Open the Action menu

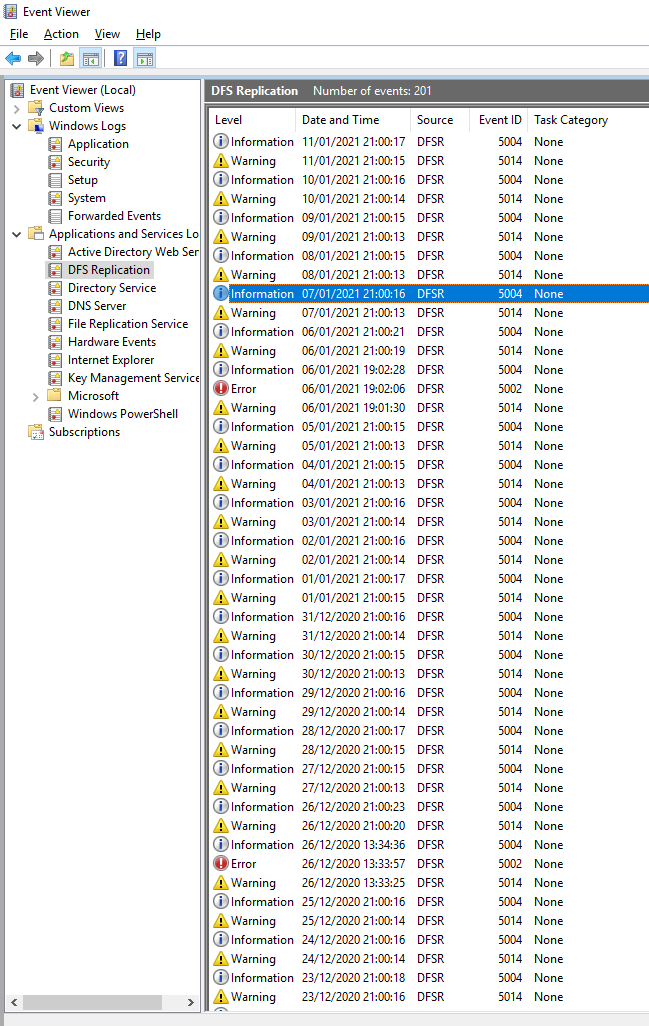tap(61, 34)
